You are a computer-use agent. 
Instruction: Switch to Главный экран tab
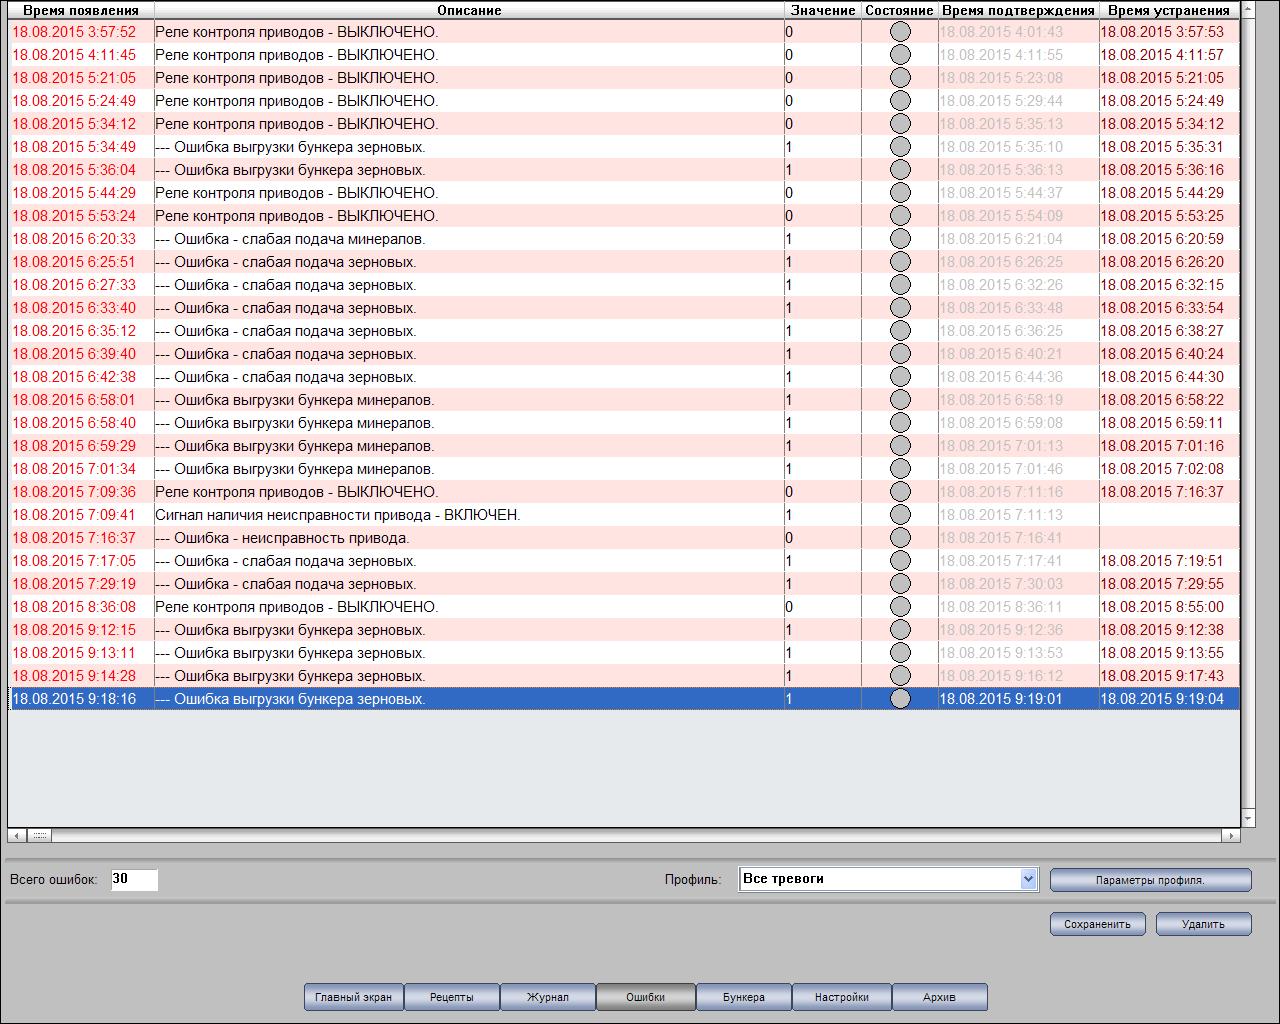coord(353,997)
